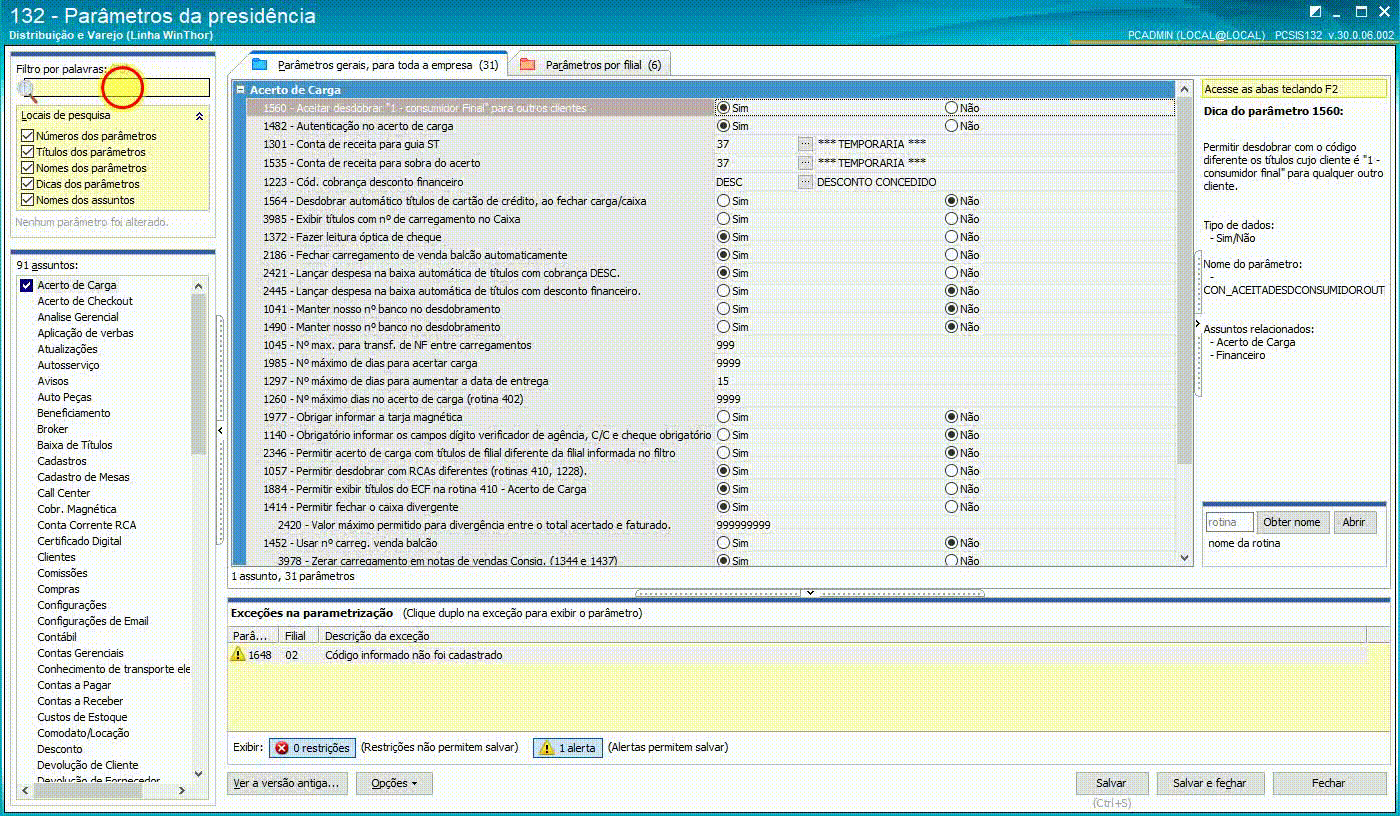Click the Filial column header in exceptions
This screenshot has width=1400, height=816.
[x=298, y=635]
